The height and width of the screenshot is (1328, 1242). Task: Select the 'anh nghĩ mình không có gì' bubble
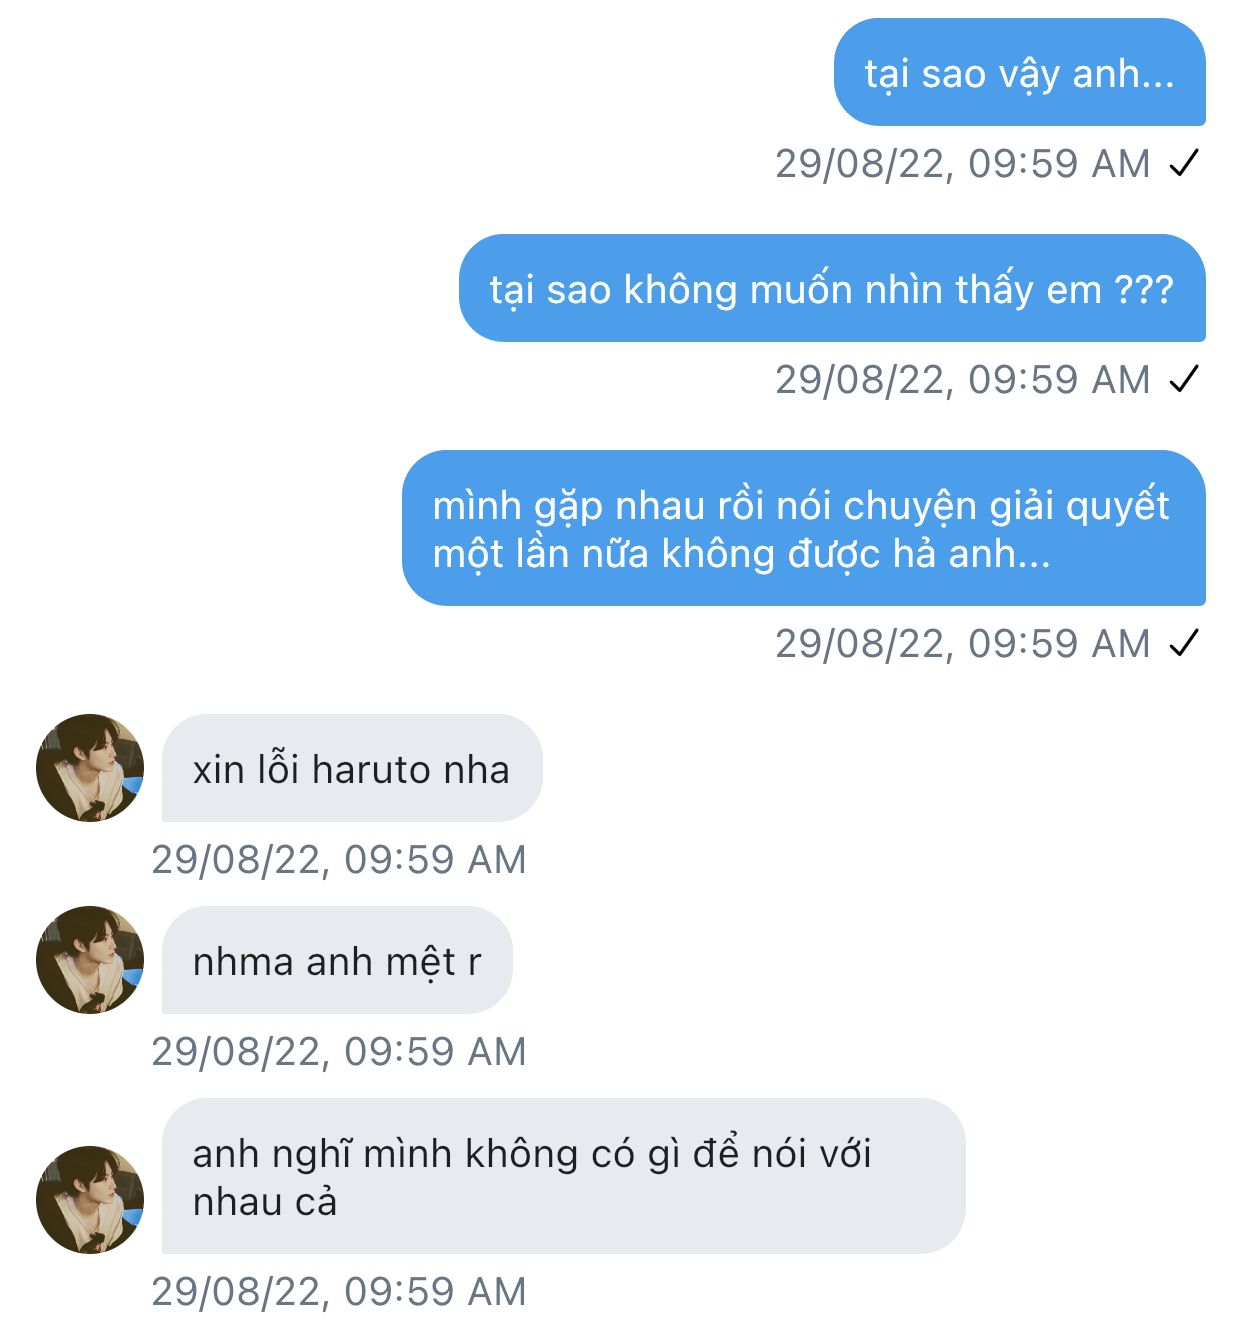(x=563, y=1177)
